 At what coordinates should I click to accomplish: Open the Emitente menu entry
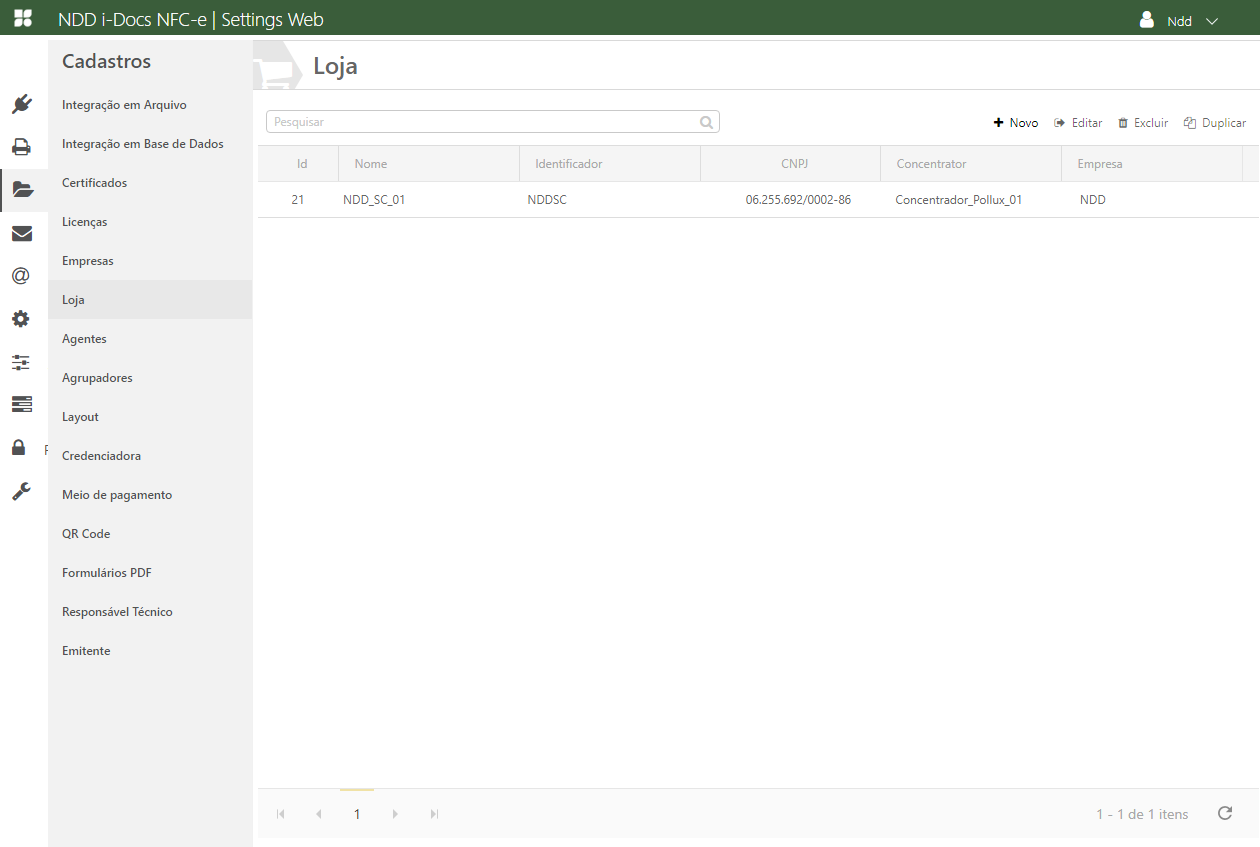click(86, 651)
